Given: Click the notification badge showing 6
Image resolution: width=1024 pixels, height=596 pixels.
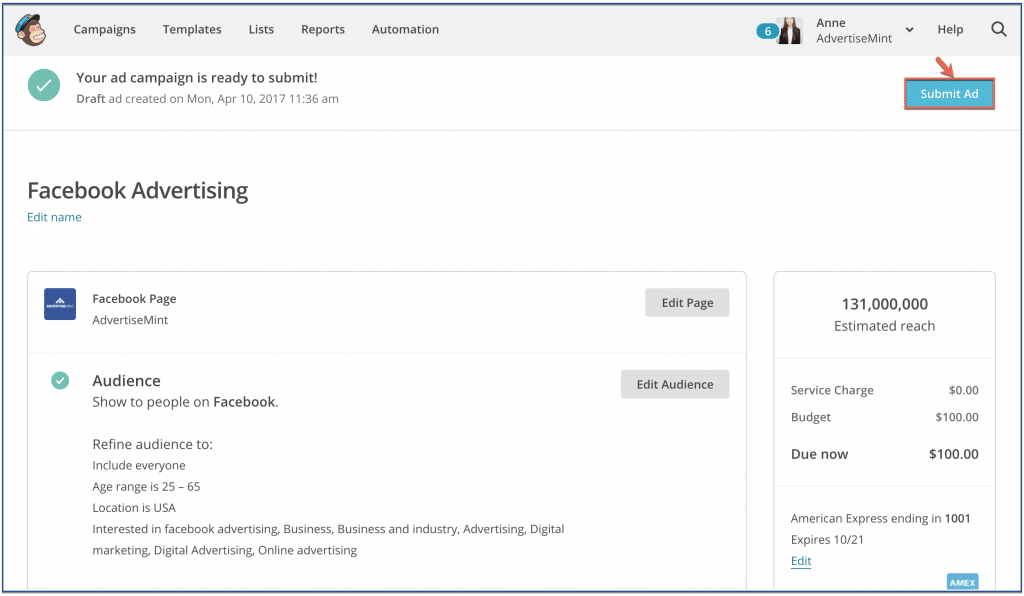Looking at the screenshot, I should 767,31.
